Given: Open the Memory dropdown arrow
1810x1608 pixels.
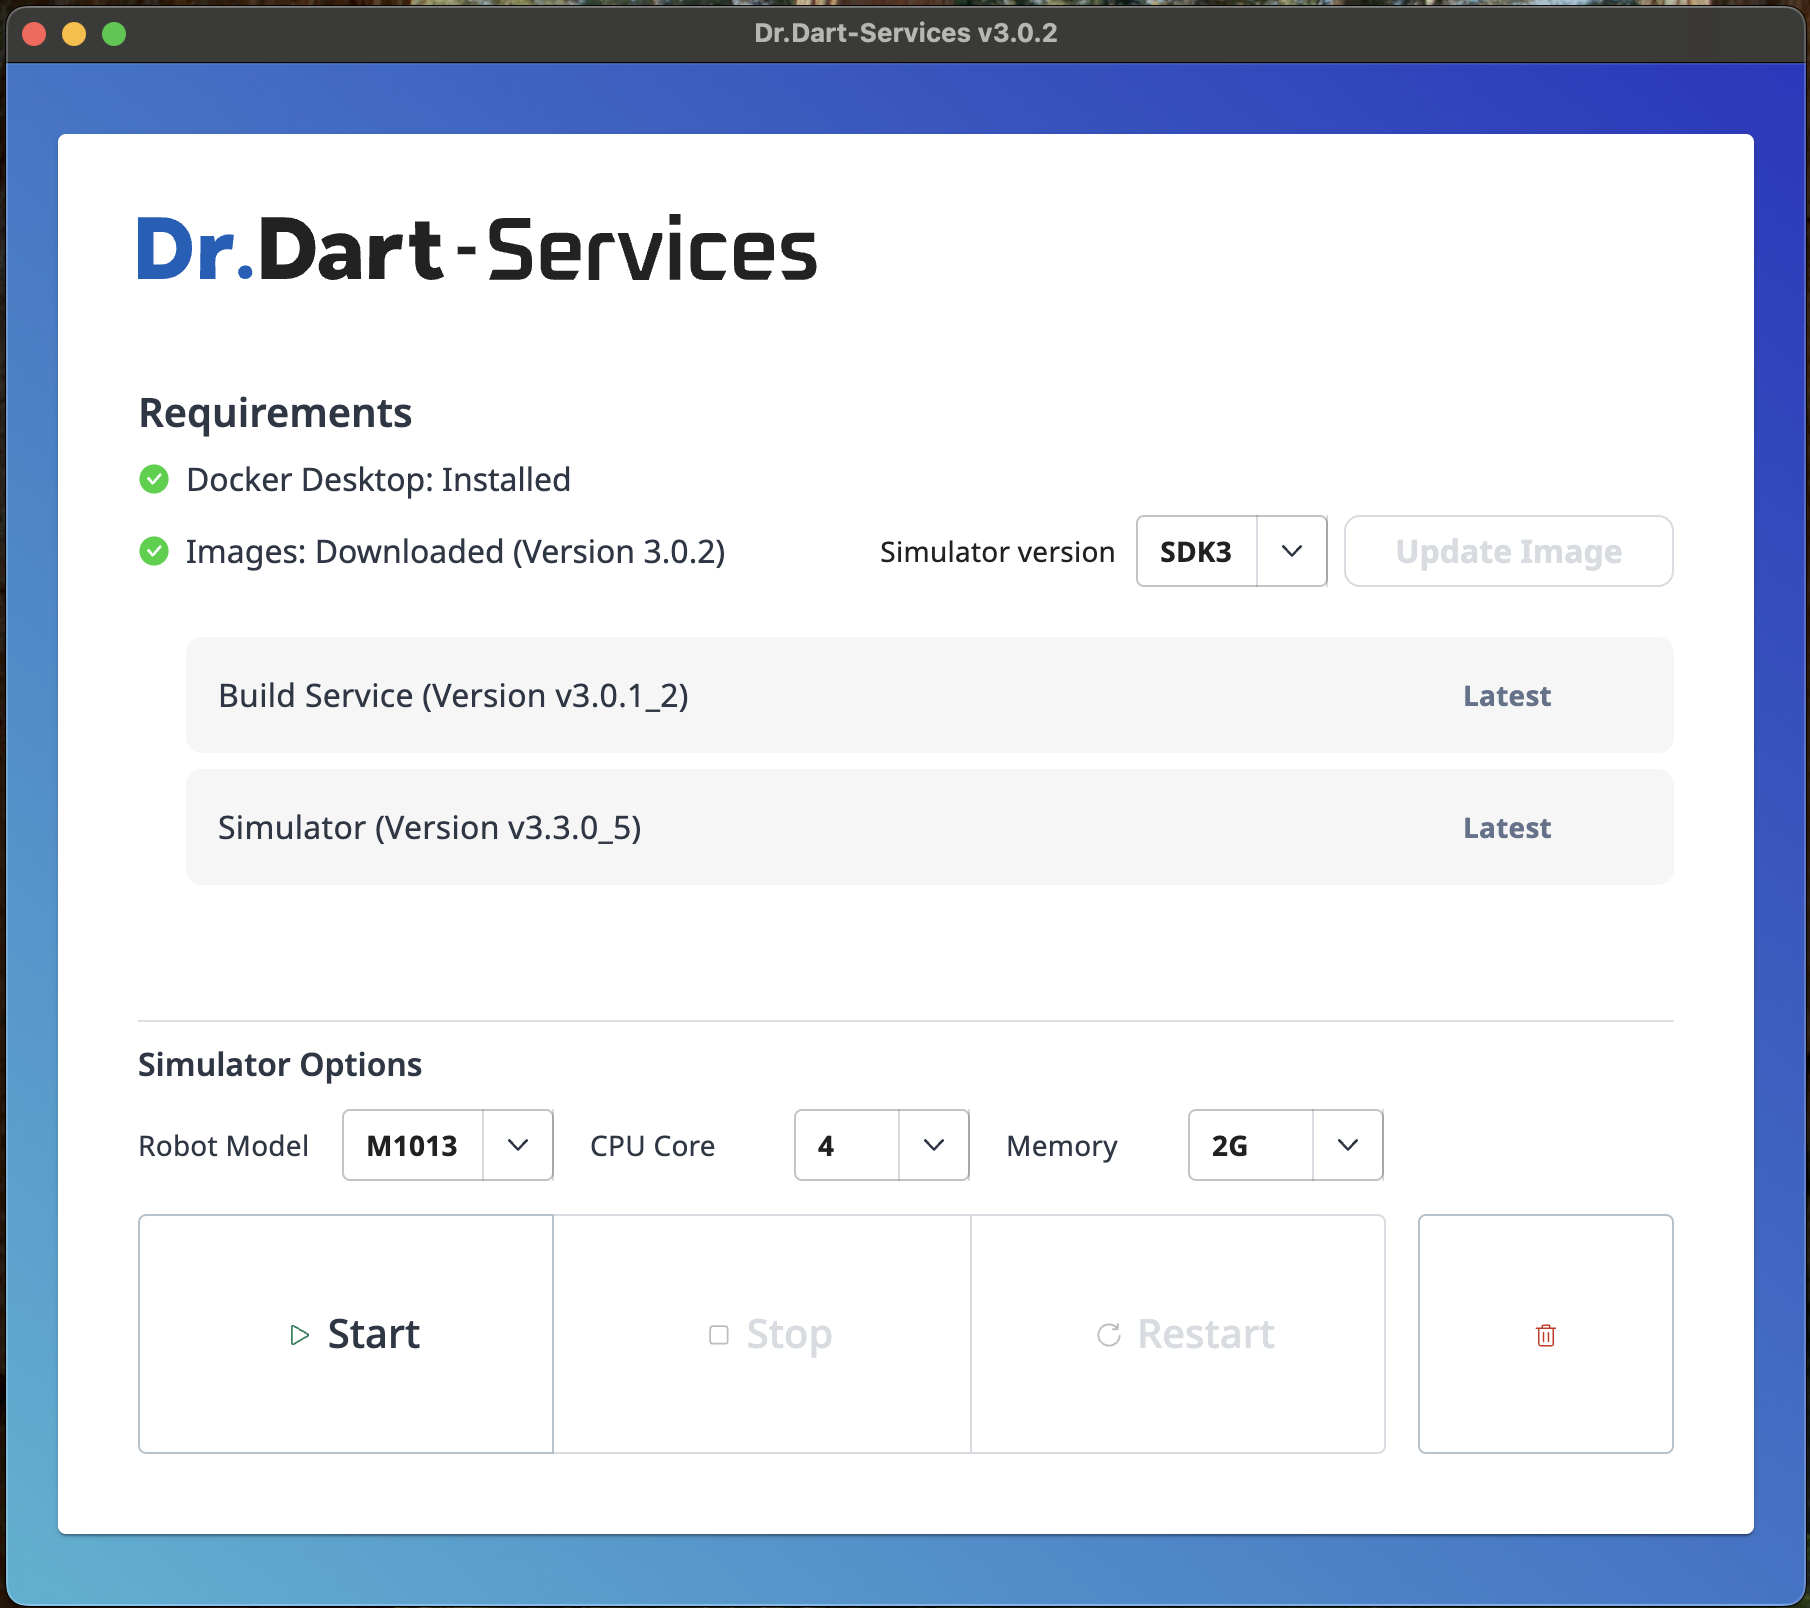Looking at the screenshot, I should (1347, 1145).
